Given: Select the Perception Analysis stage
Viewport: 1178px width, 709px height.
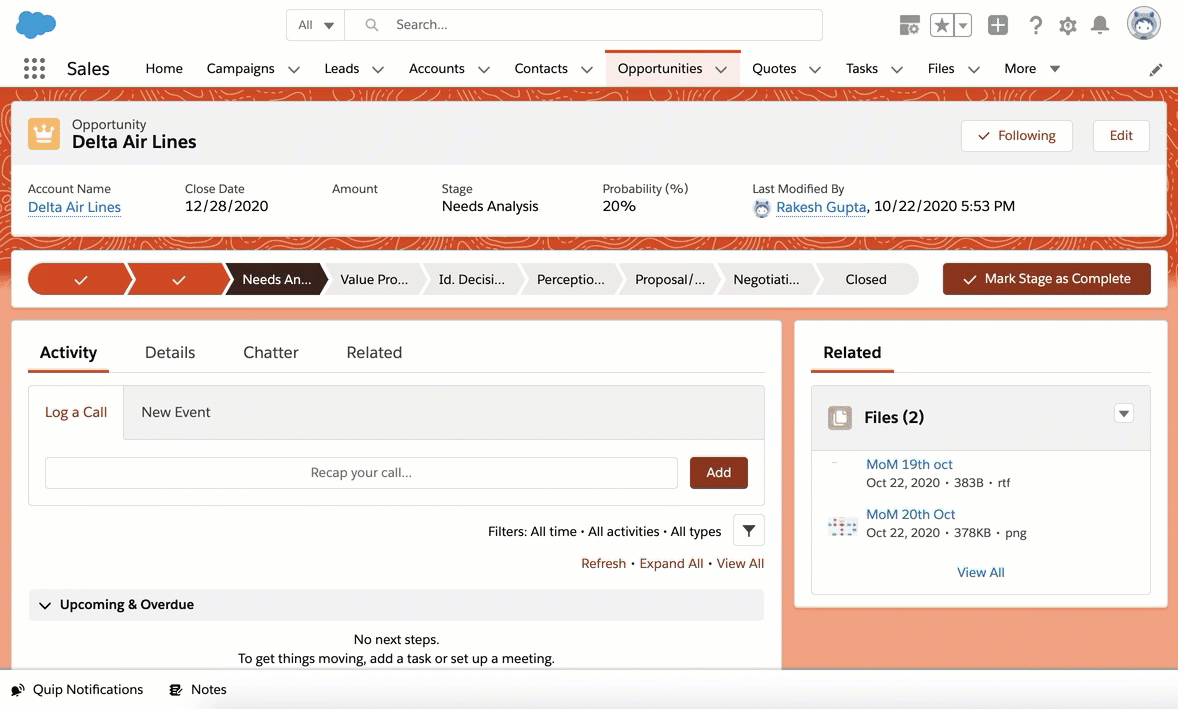Looking at the screenshot, I should coord(570,279).
